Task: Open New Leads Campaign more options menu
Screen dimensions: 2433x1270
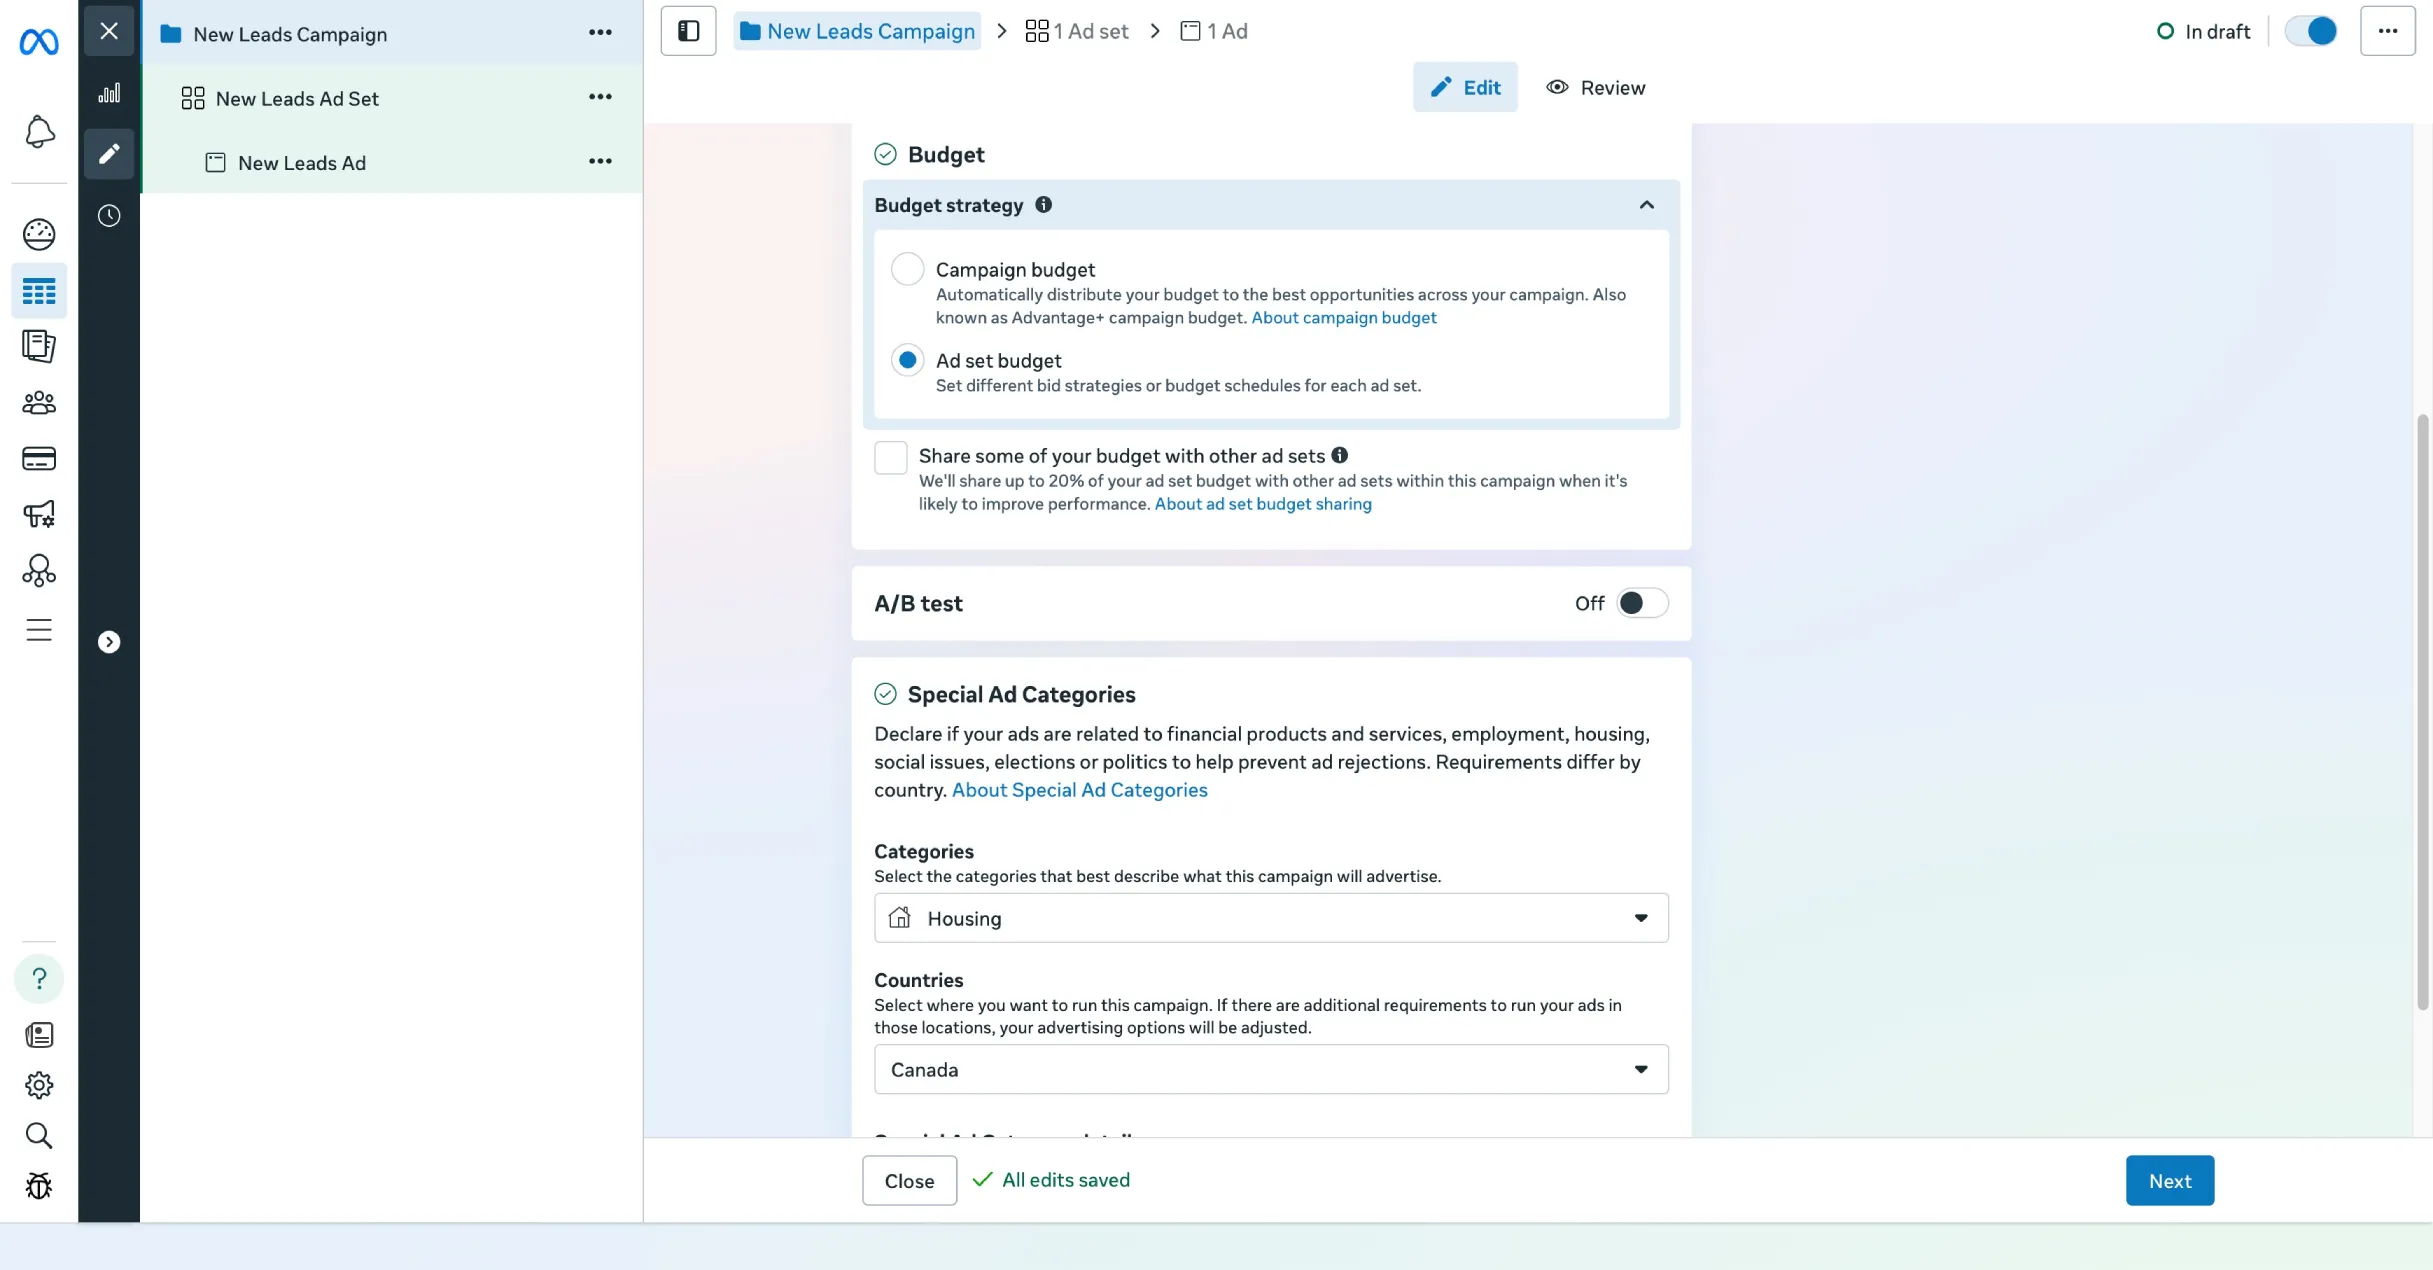Action: pos(600,33)
